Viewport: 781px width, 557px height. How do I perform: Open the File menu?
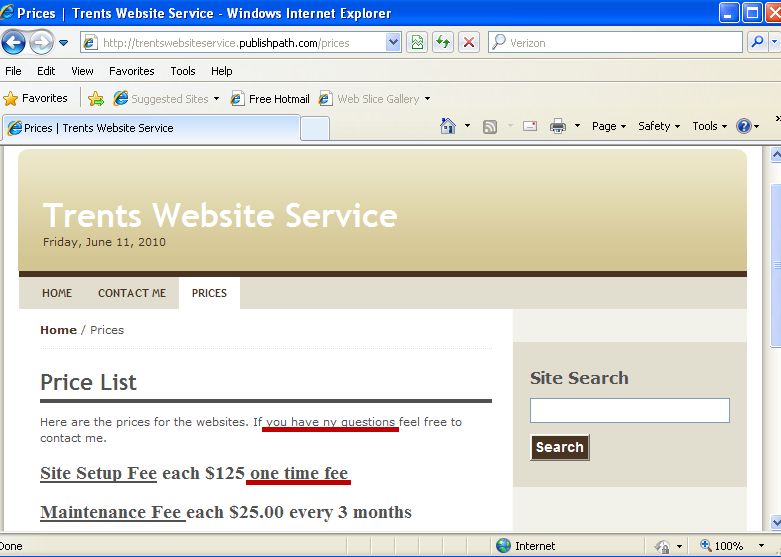coord(13,71)
